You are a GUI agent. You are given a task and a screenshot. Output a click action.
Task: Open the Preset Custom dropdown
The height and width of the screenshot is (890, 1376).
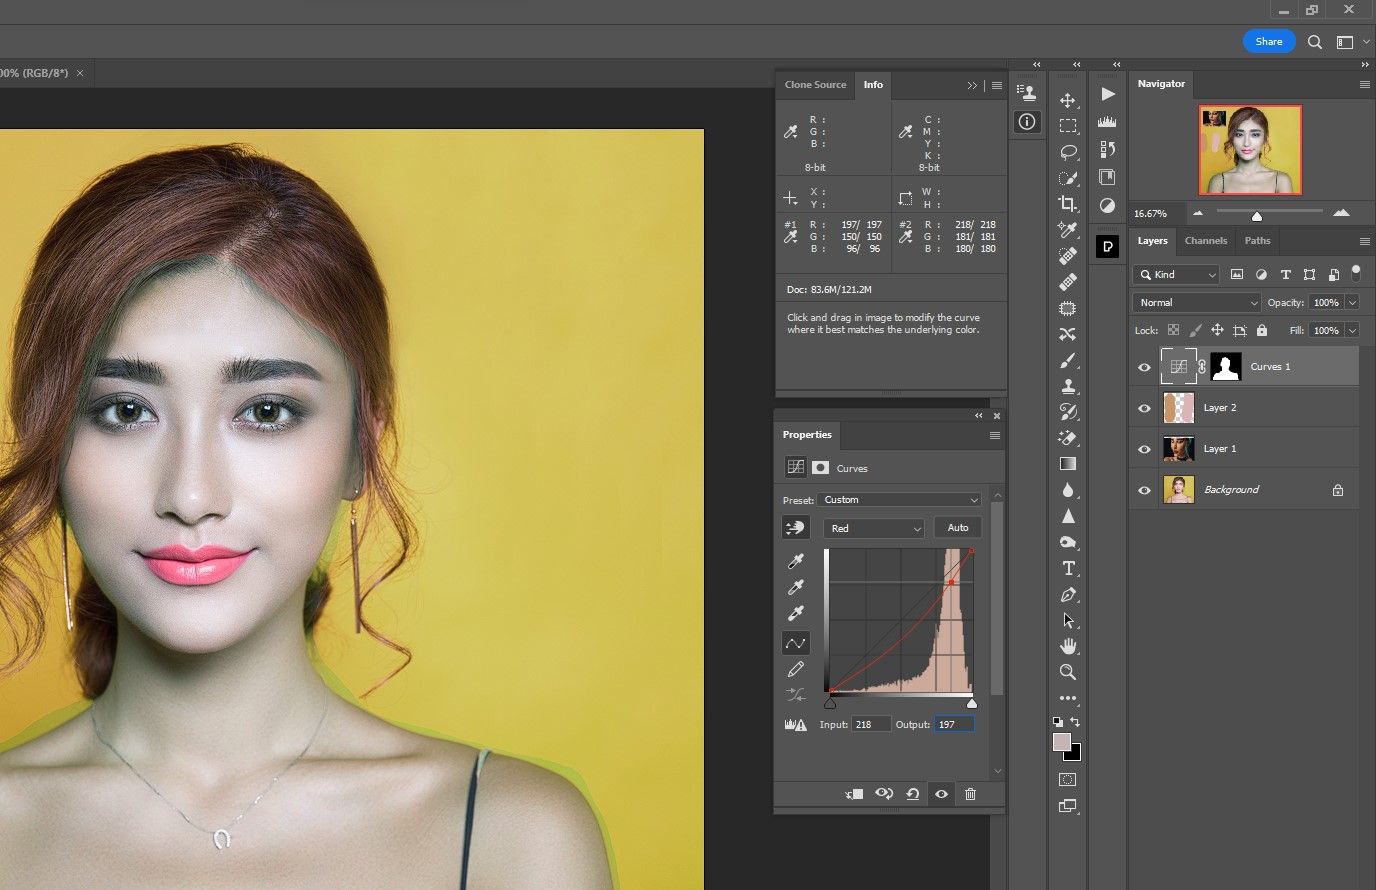point(899,500)
